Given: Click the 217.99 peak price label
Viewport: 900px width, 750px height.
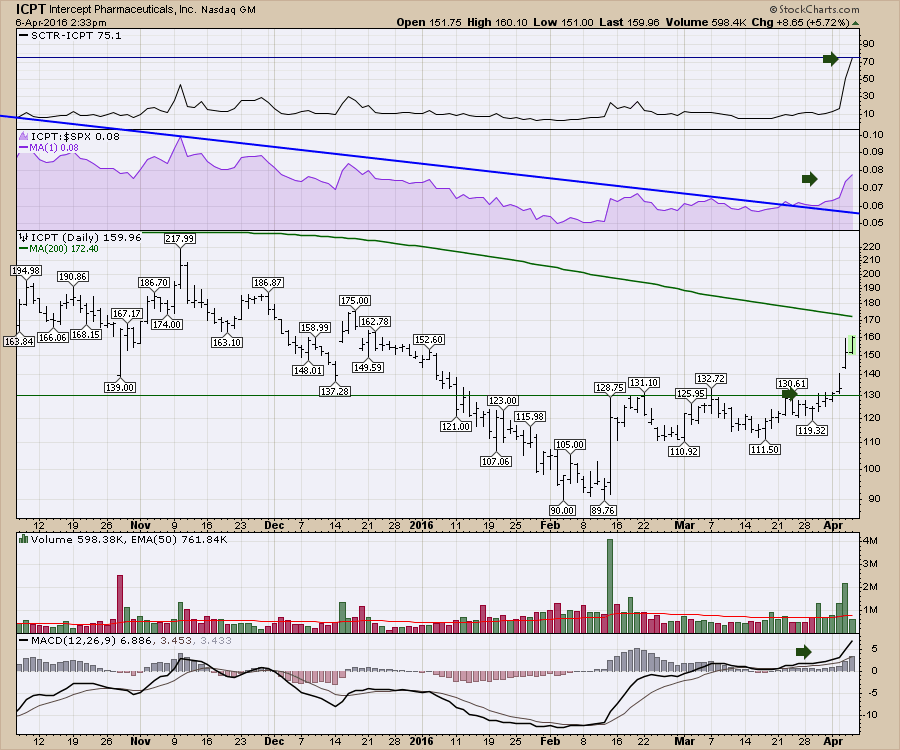Looking at the screenshot, I should (x=180, y=239).
